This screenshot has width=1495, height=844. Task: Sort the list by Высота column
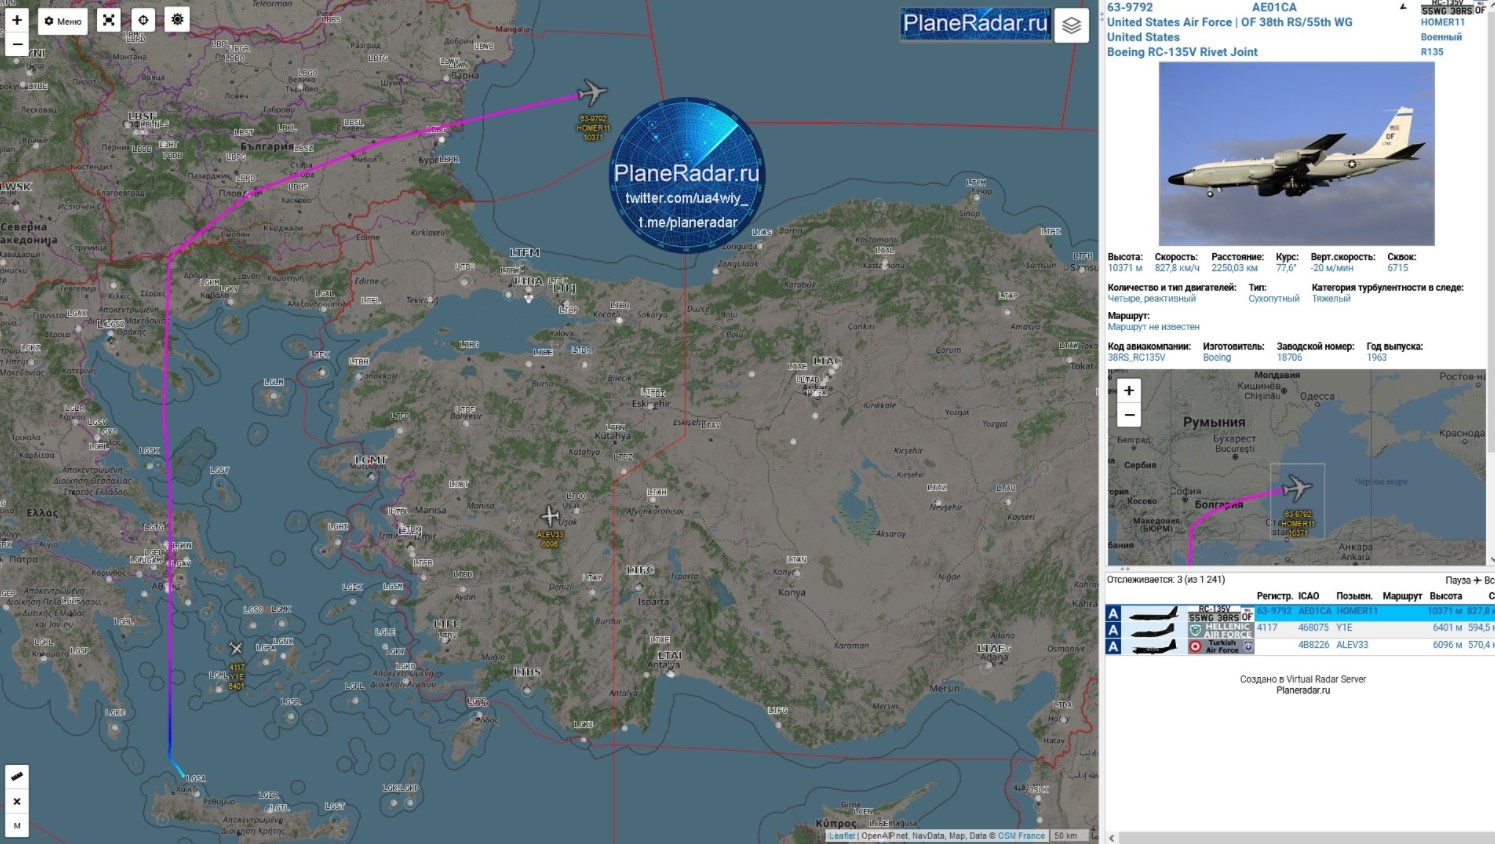click(x=1446, y=596)
